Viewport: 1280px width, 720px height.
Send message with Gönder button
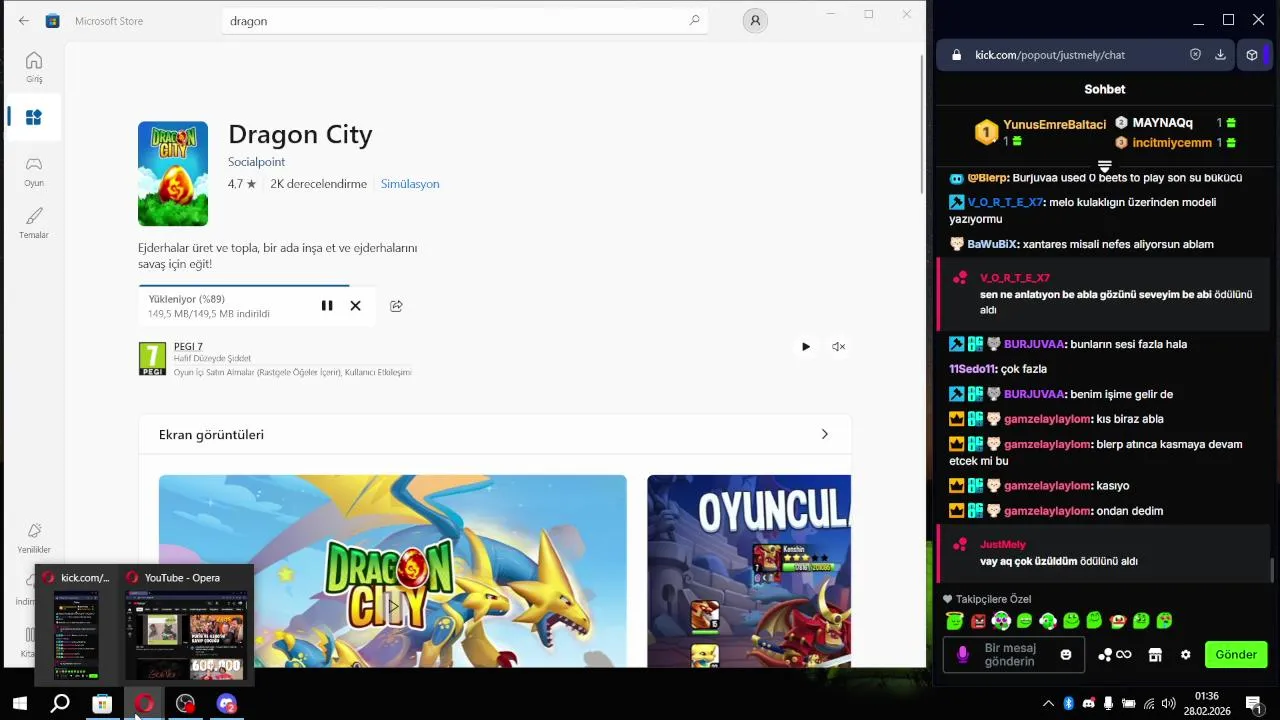pos(1236,655)
